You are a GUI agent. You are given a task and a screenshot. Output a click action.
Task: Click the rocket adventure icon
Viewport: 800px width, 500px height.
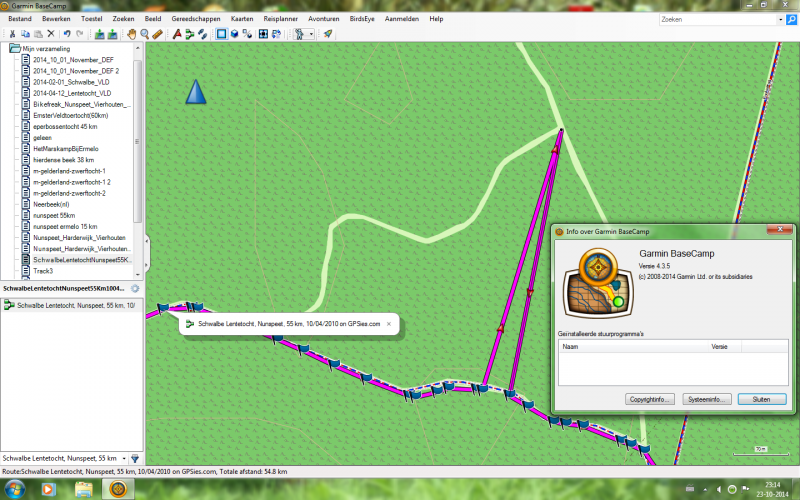[328, 34]
